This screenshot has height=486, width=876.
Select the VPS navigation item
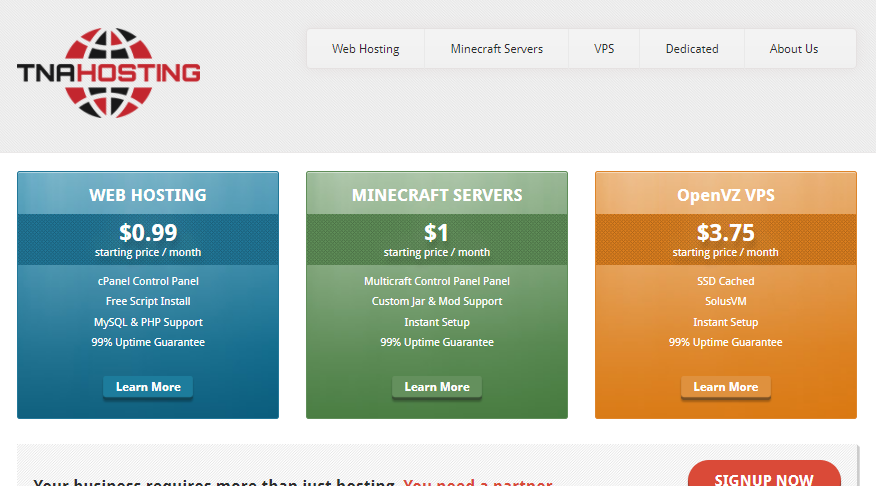coord(604,49)
